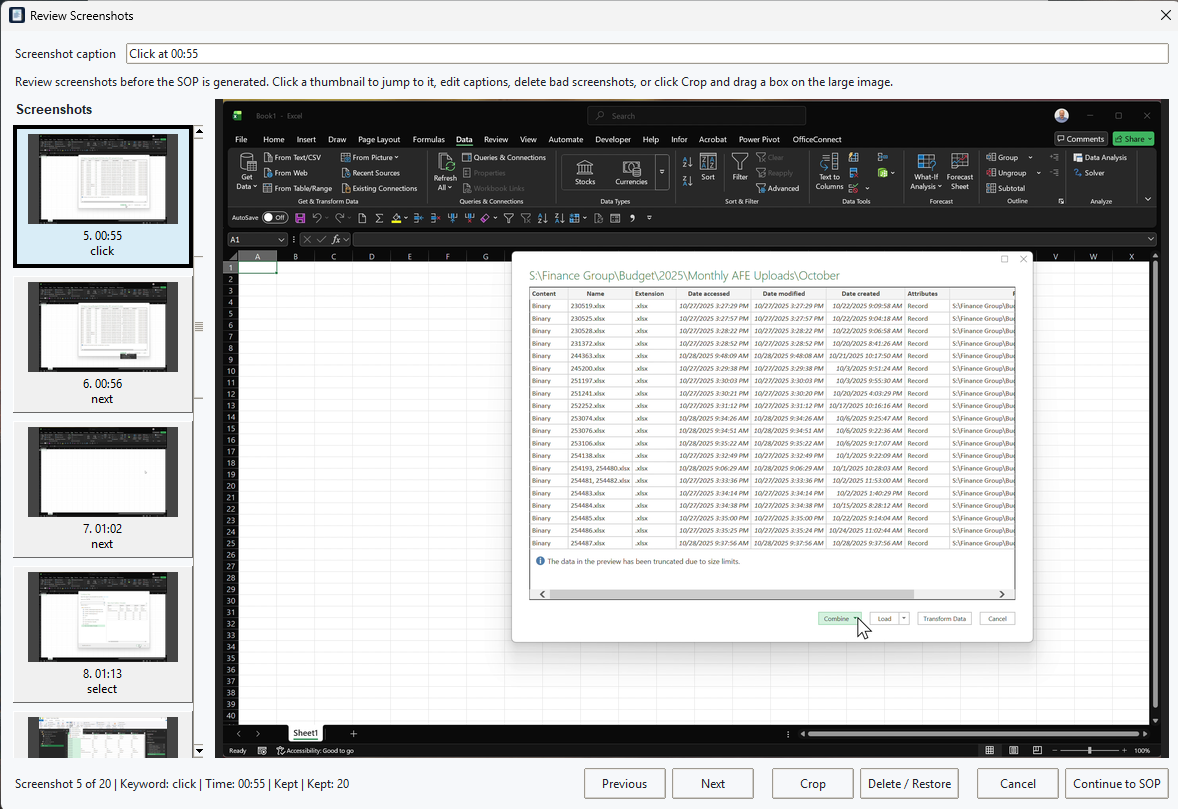Viewport: 1178px width, 809px height.
Task: Click the fx insert function icon
Action: (x=337, y=240)
